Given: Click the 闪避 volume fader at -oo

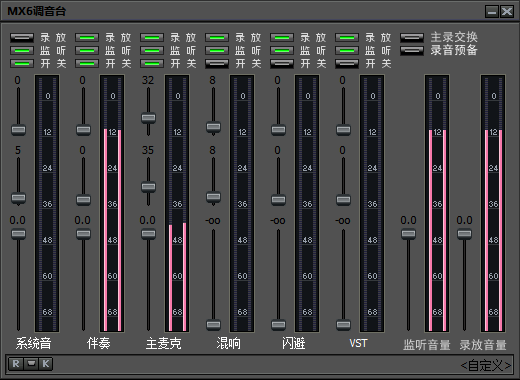Looking at the screenshot, I should coord(278,324).
